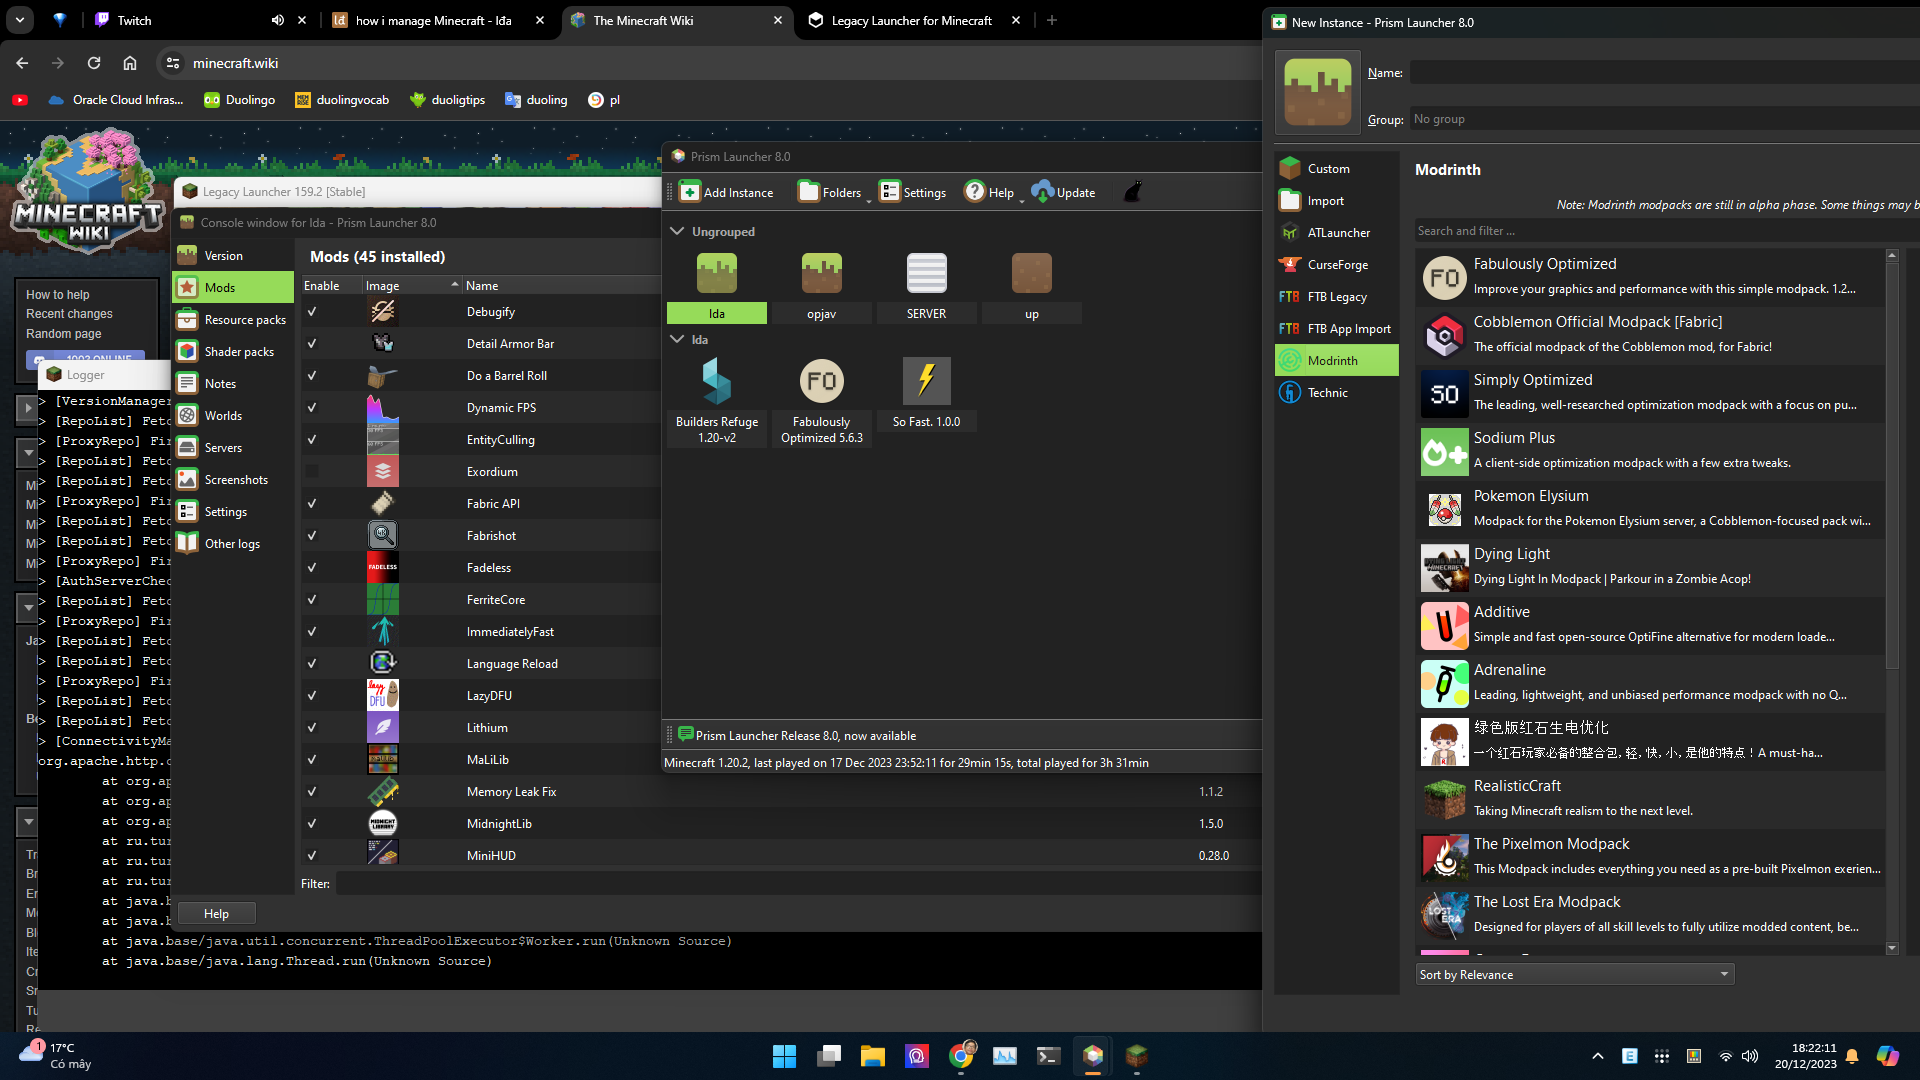Open File Explorer from taskbar
The height and width of the screenshot is (1080, 1920).
(x=872, y=1056)
